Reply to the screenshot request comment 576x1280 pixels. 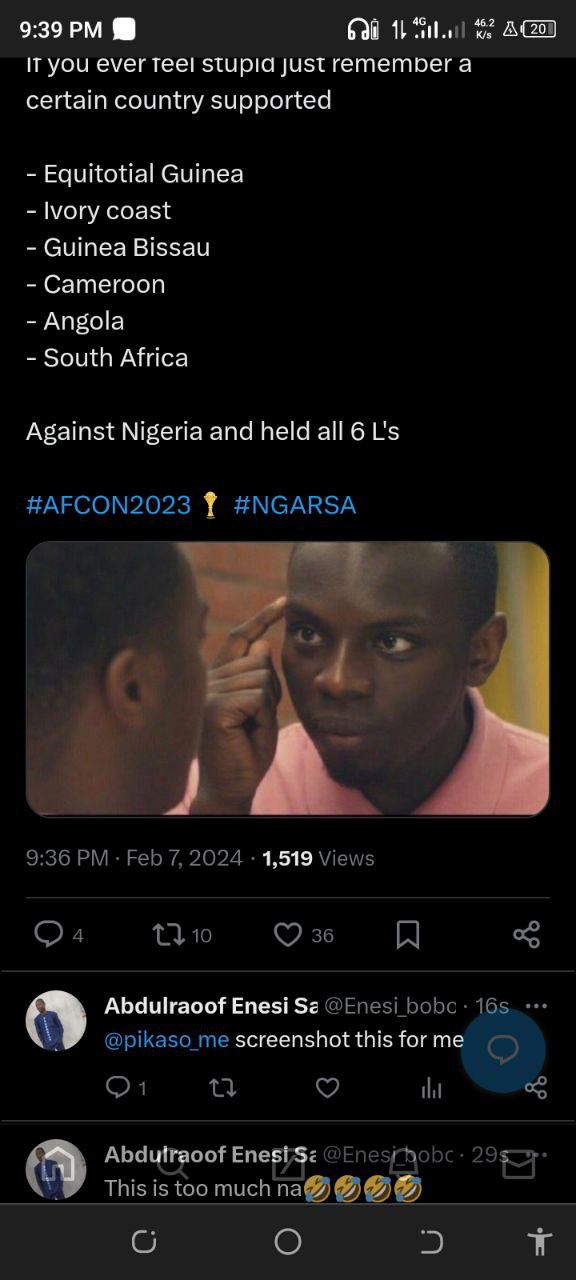pos(118,1087)
